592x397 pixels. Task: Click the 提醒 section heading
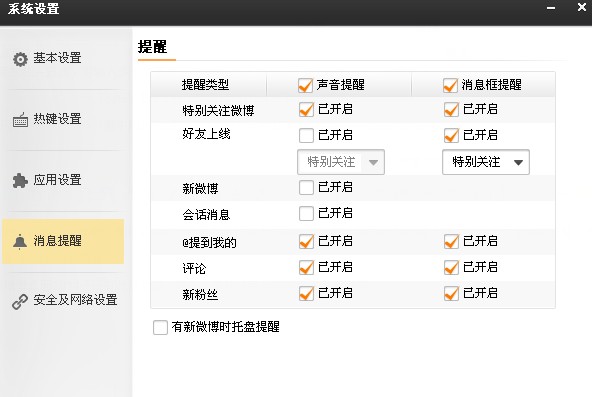pyautogui.click(x=153, y=47)
